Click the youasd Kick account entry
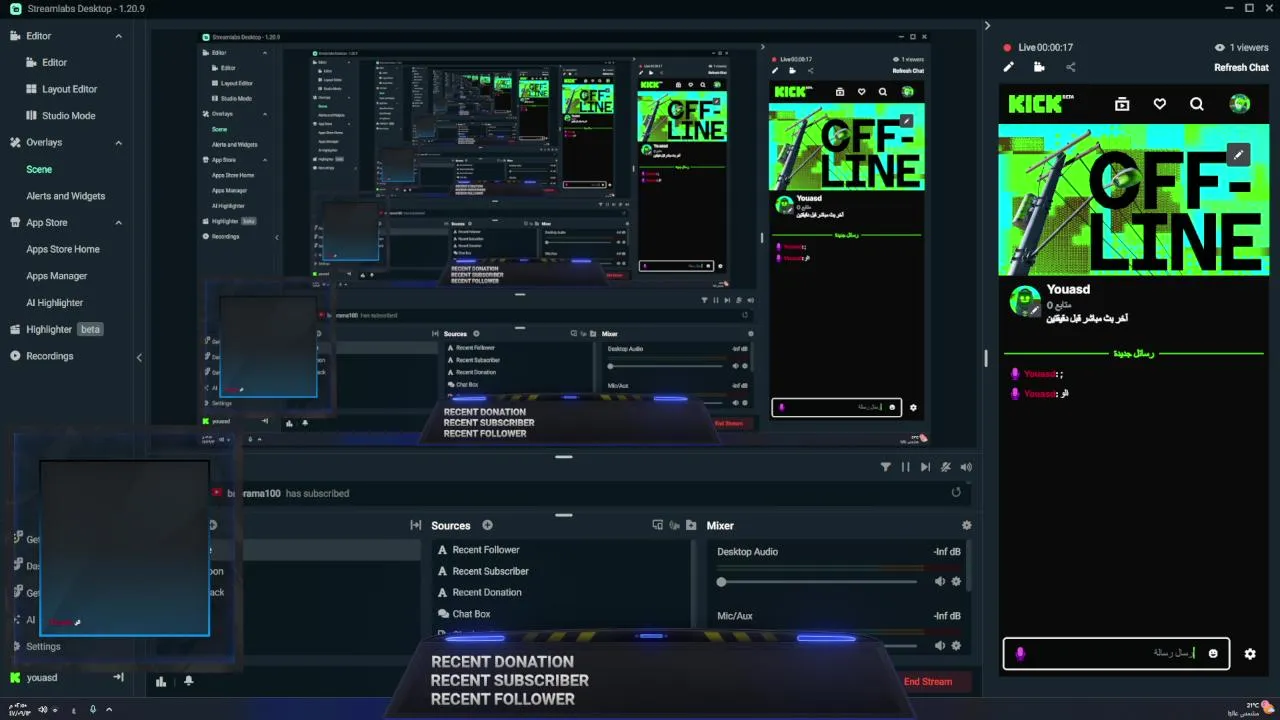Screen dimensions: 1280x720 pos(42,678)
